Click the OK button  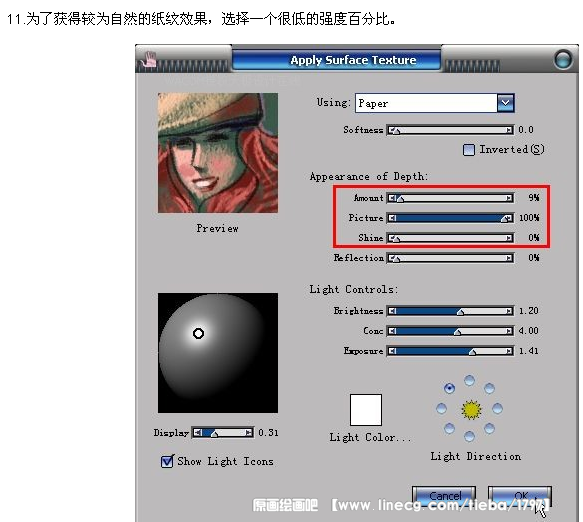pyautogui.click(x=520, y=496)
